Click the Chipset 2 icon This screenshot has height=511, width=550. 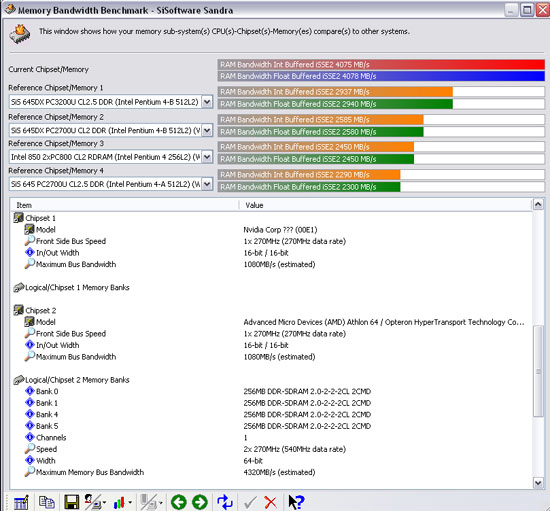18,310
